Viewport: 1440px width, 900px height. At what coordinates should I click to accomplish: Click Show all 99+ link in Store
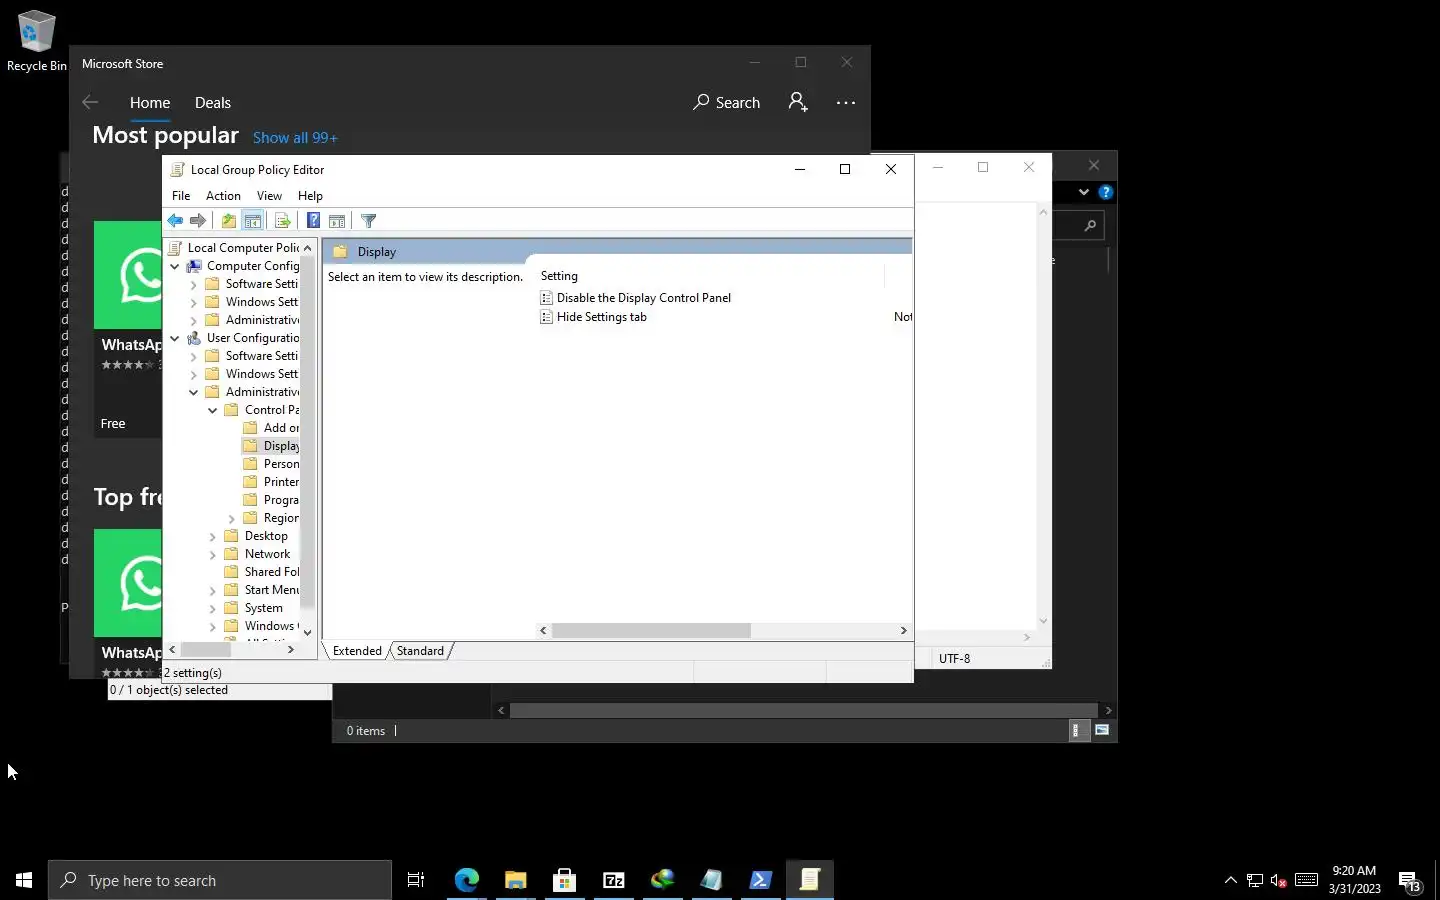point(295,138)
